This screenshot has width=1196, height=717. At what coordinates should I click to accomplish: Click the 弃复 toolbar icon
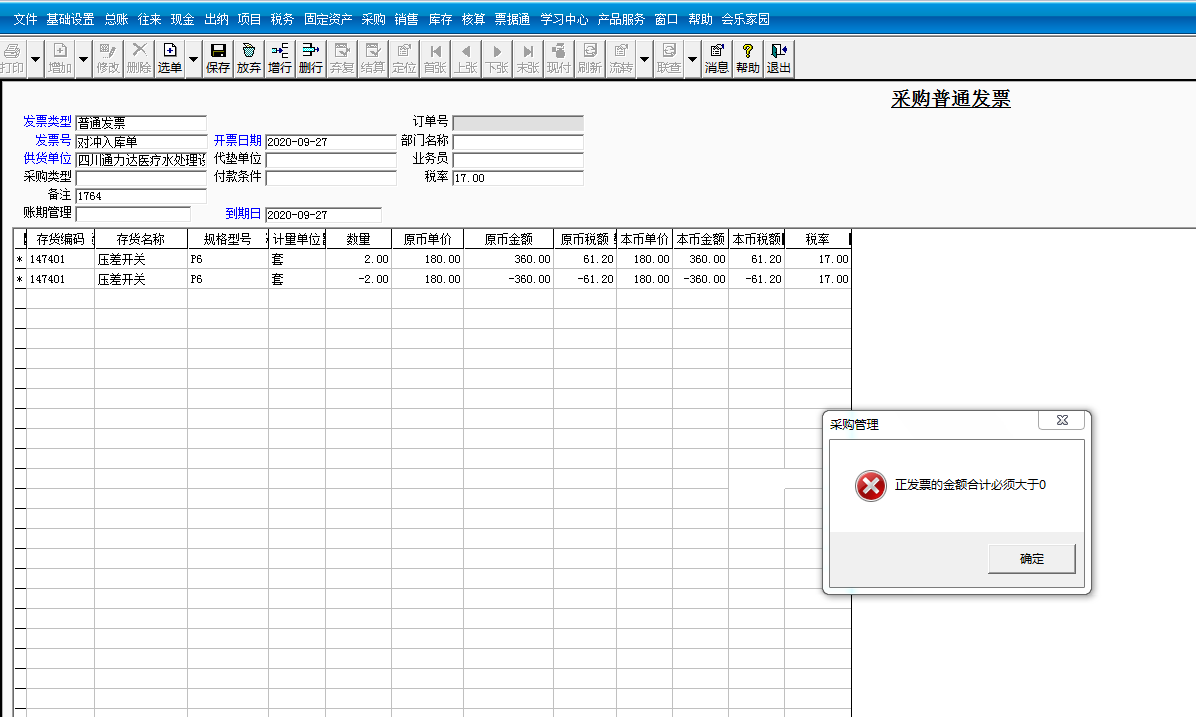click(342, 59)
